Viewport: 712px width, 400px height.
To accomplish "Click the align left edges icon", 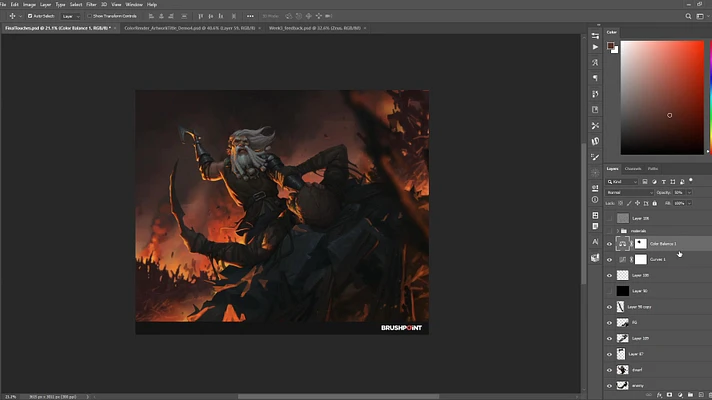I will click(151, 16).
